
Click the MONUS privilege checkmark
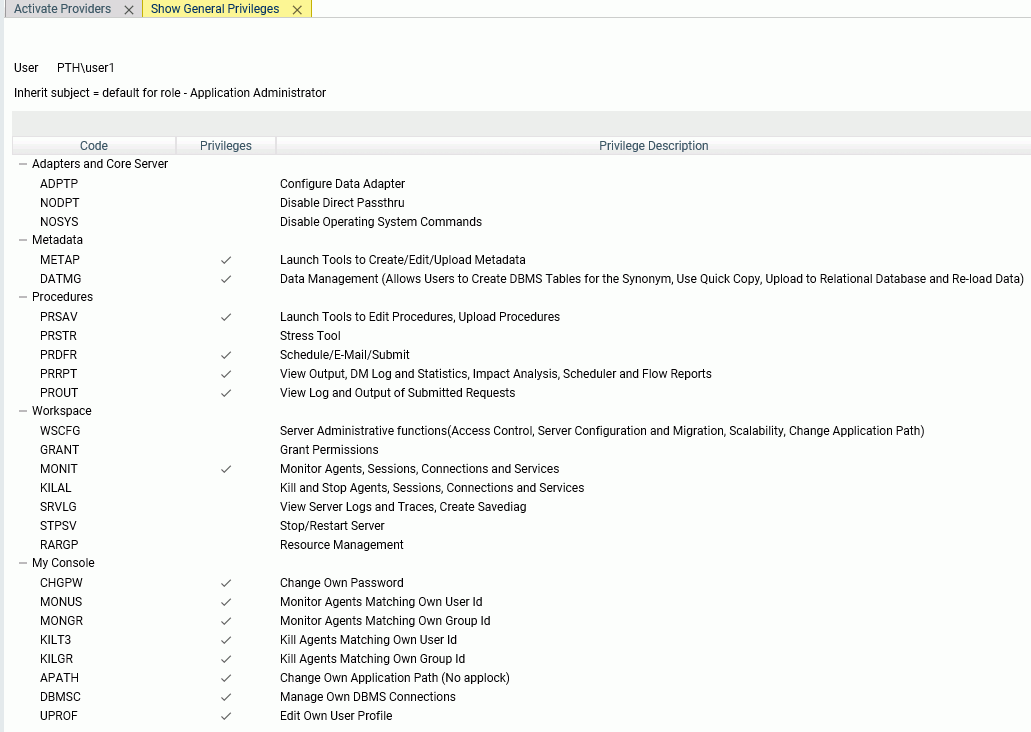[x=226, y=602]
